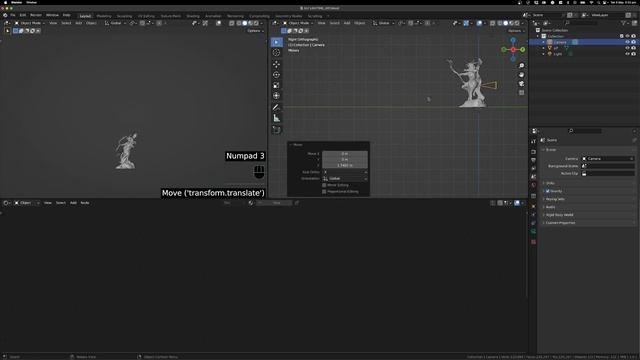The width and height of the screenshot is (640, 360).
Task: Open the File menu
Action: pyautogui.click(x=13, y=16)
